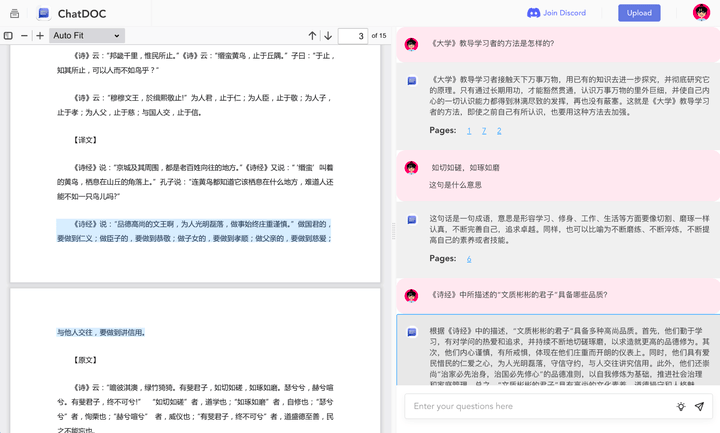
Task: Jump to cited page 1 in first answer
Action: point(468,131)
